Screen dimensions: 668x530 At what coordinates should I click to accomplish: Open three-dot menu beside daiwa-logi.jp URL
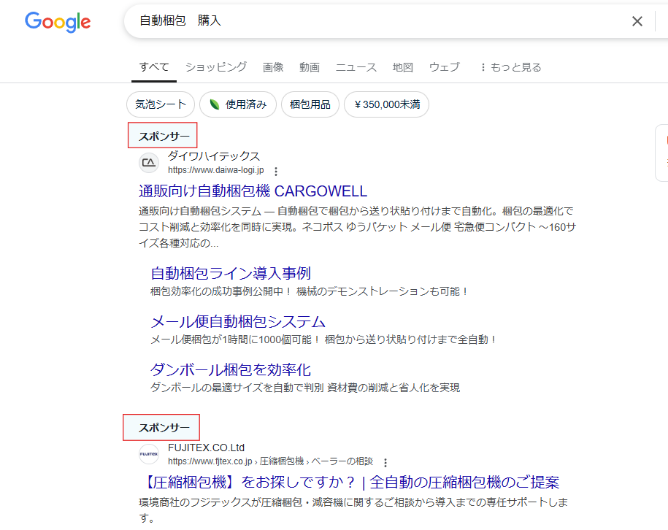click(x=276, y=171)
